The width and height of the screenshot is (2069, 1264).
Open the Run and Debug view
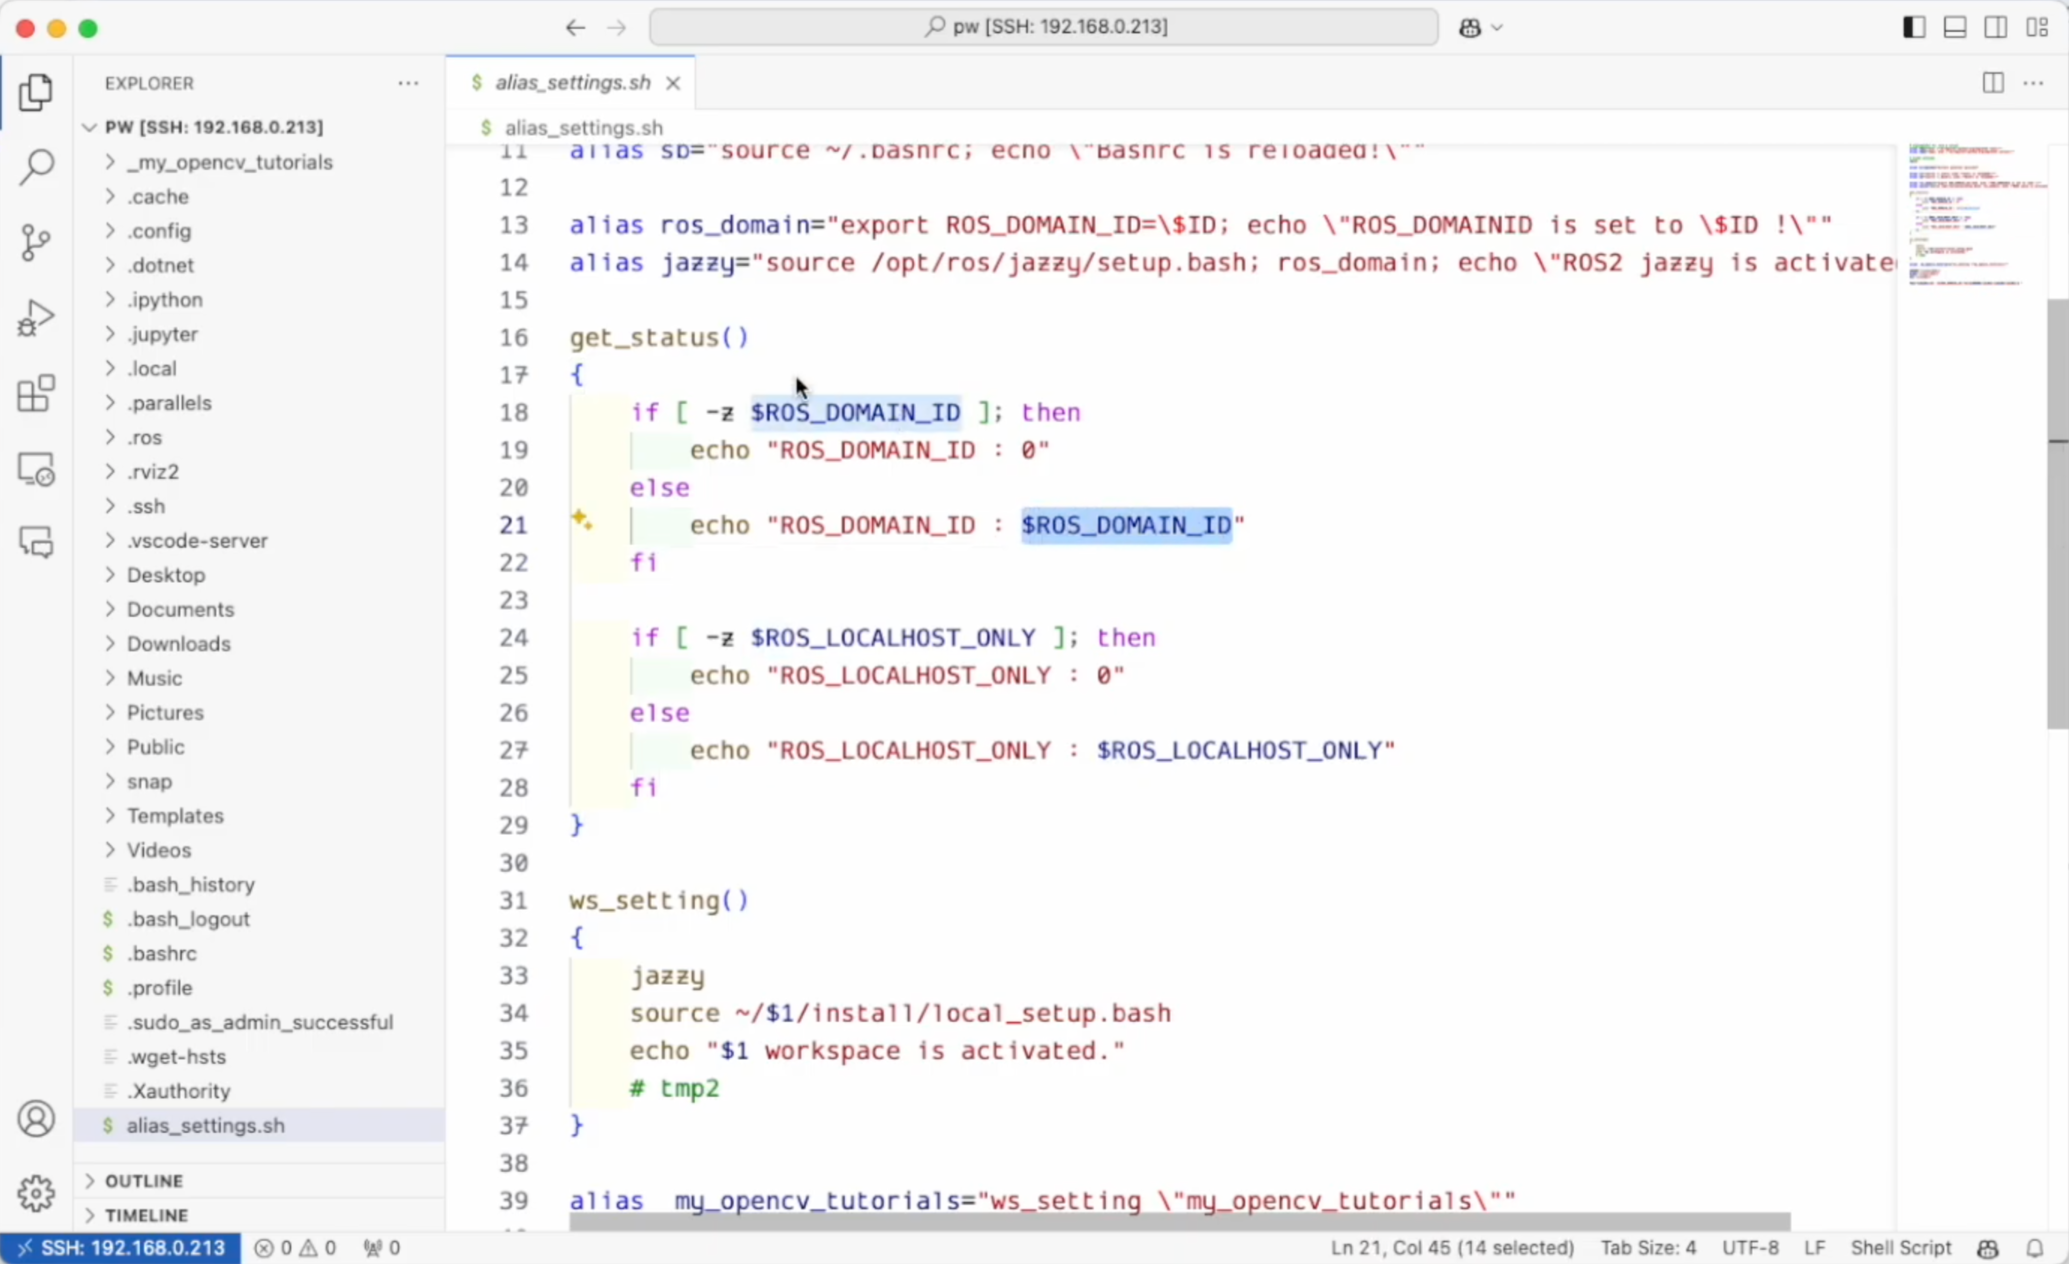point(36,319)
